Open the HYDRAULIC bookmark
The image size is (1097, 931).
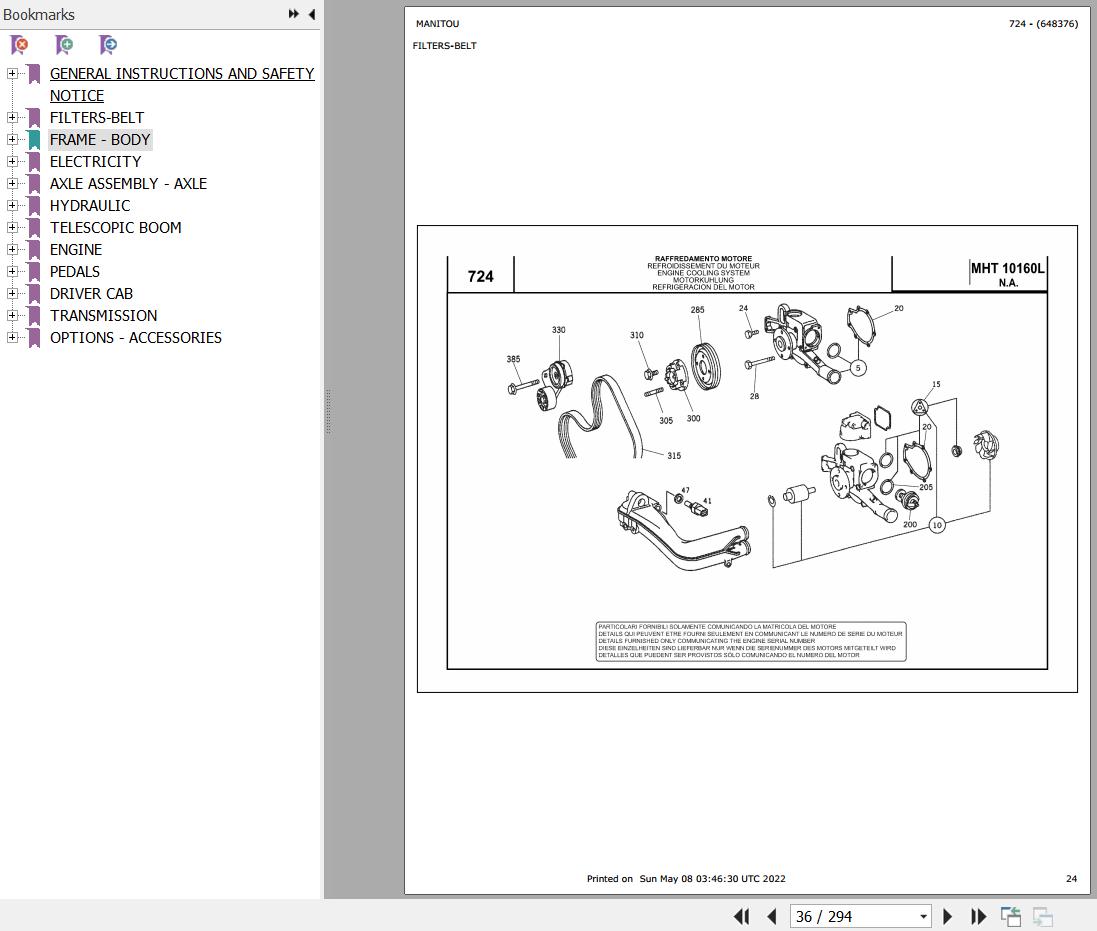tap(90, 206)
